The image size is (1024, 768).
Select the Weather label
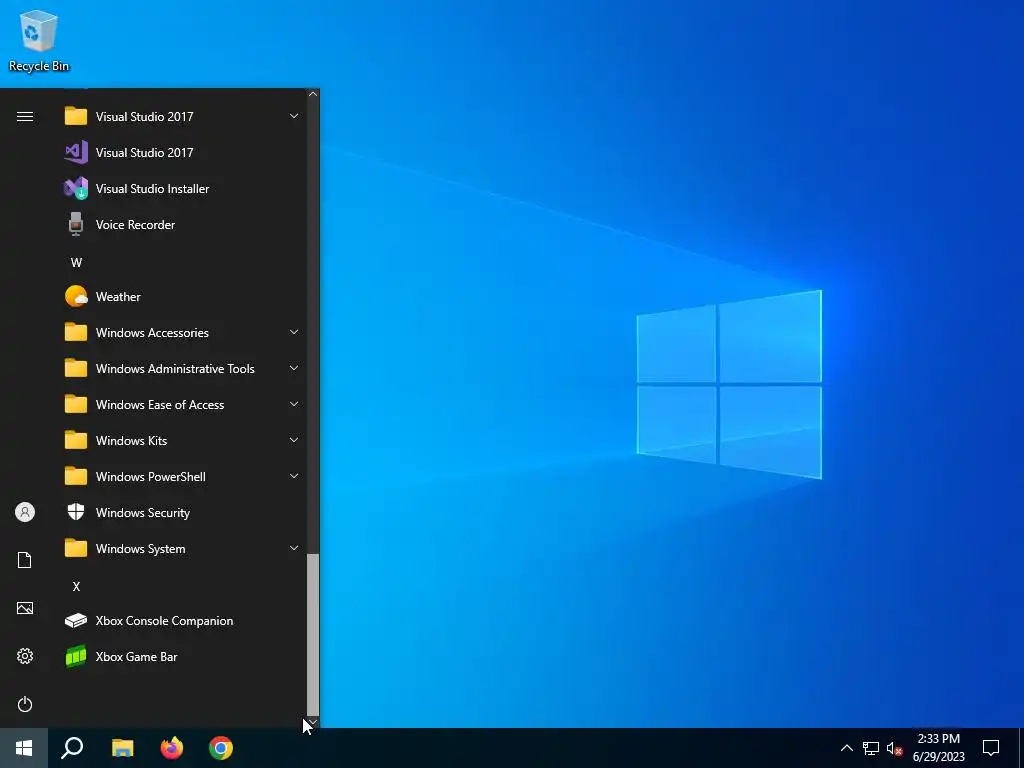[118, 296]
